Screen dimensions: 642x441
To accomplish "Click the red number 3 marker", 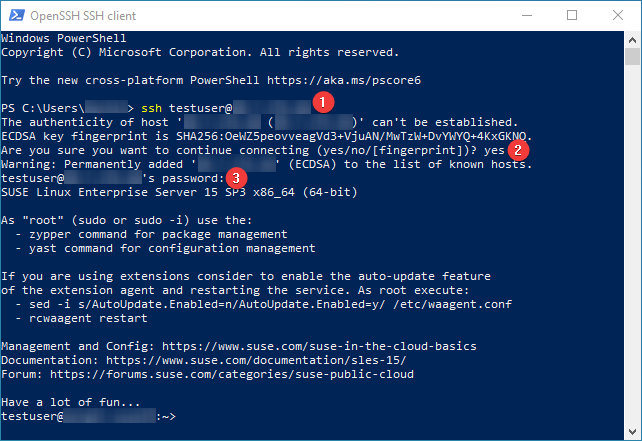I will click(235, 176).
